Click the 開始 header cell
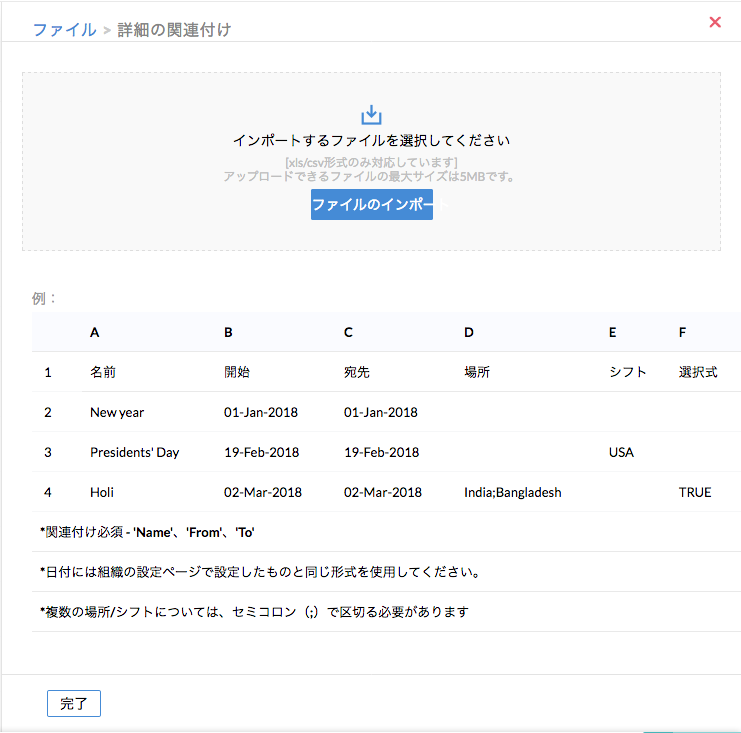 (237, 372)
